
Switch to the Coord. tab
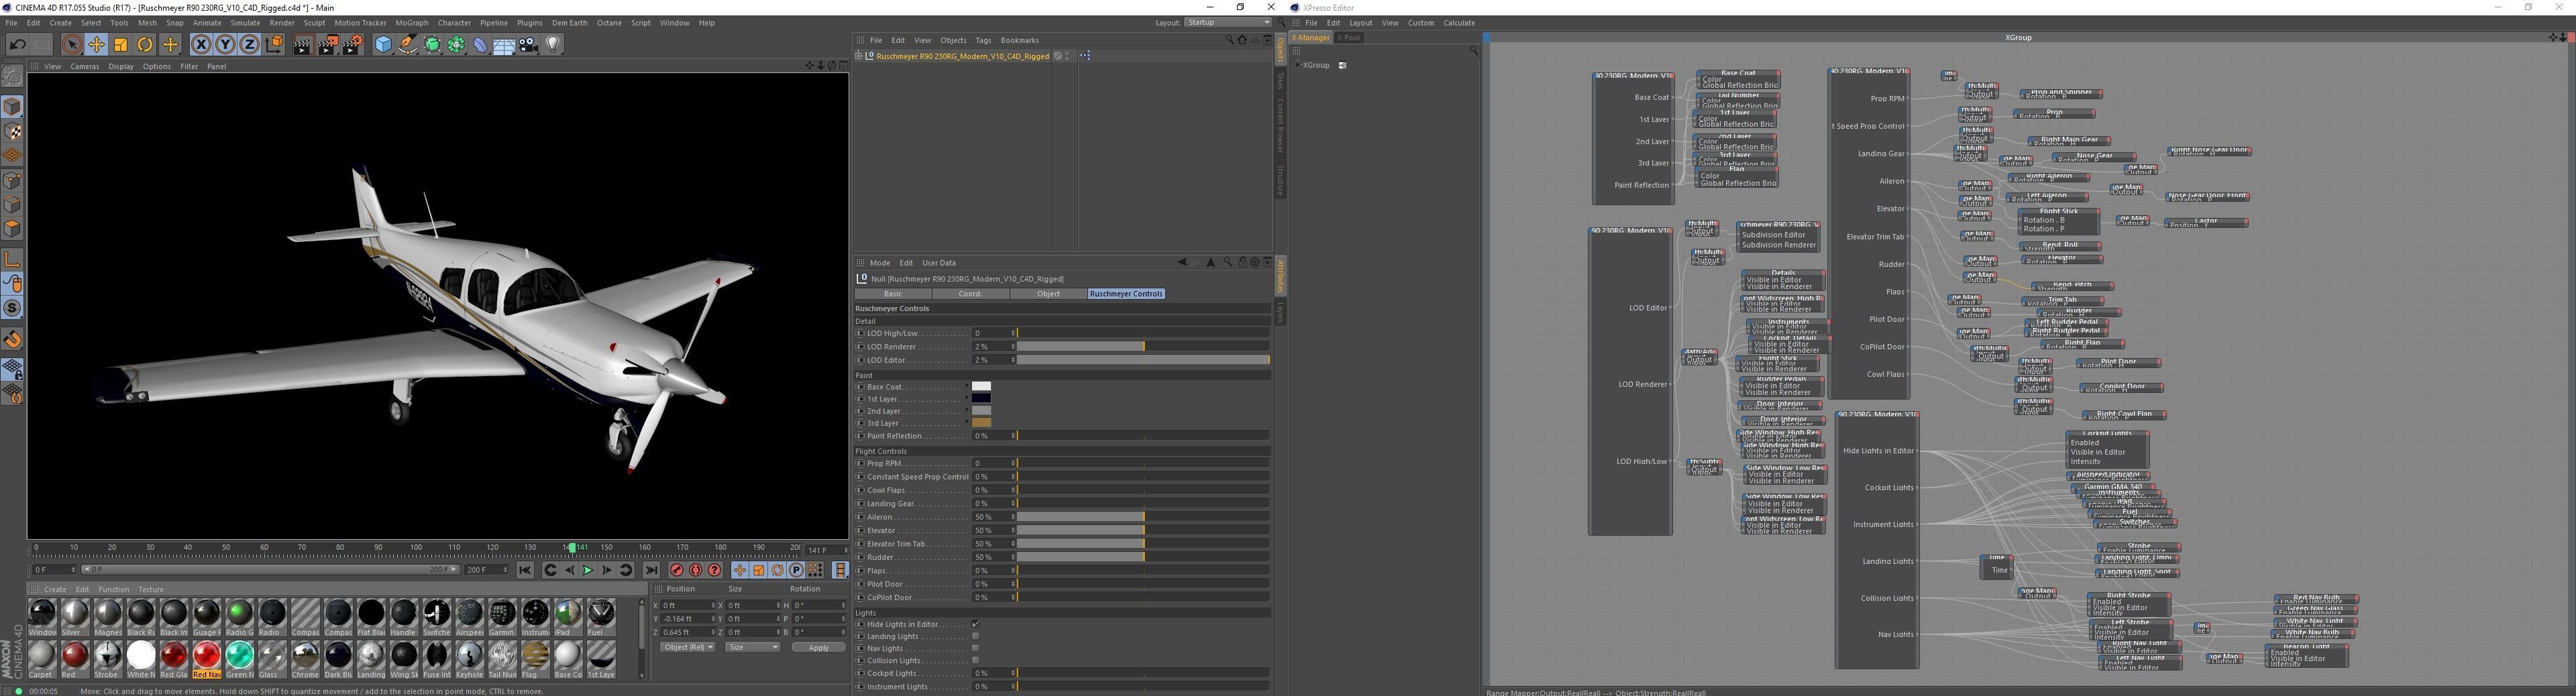click(970, 294)
